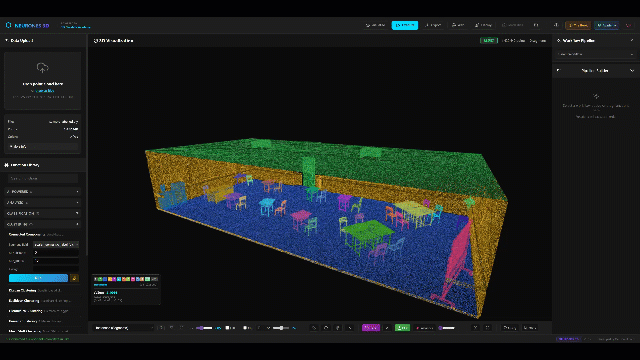This screenshot has height=360, width=640.
Task: Click the purple slider in the bottom toolbar
Action: tap(204, 328)
